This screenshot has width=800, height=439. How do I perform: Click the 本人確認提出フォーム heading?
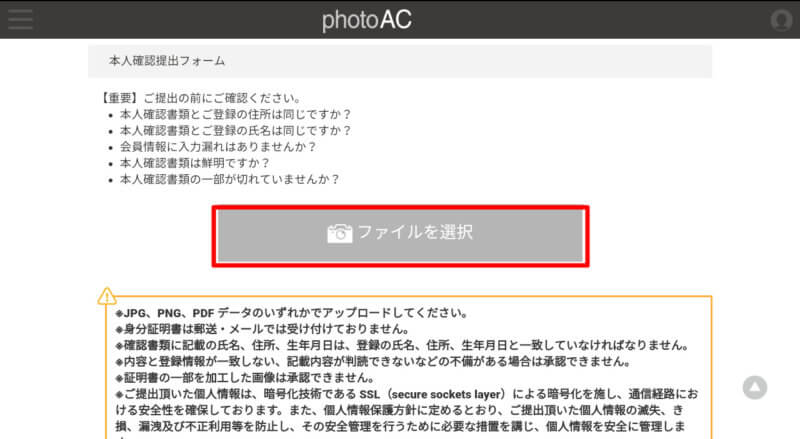(x=167, y=61)
